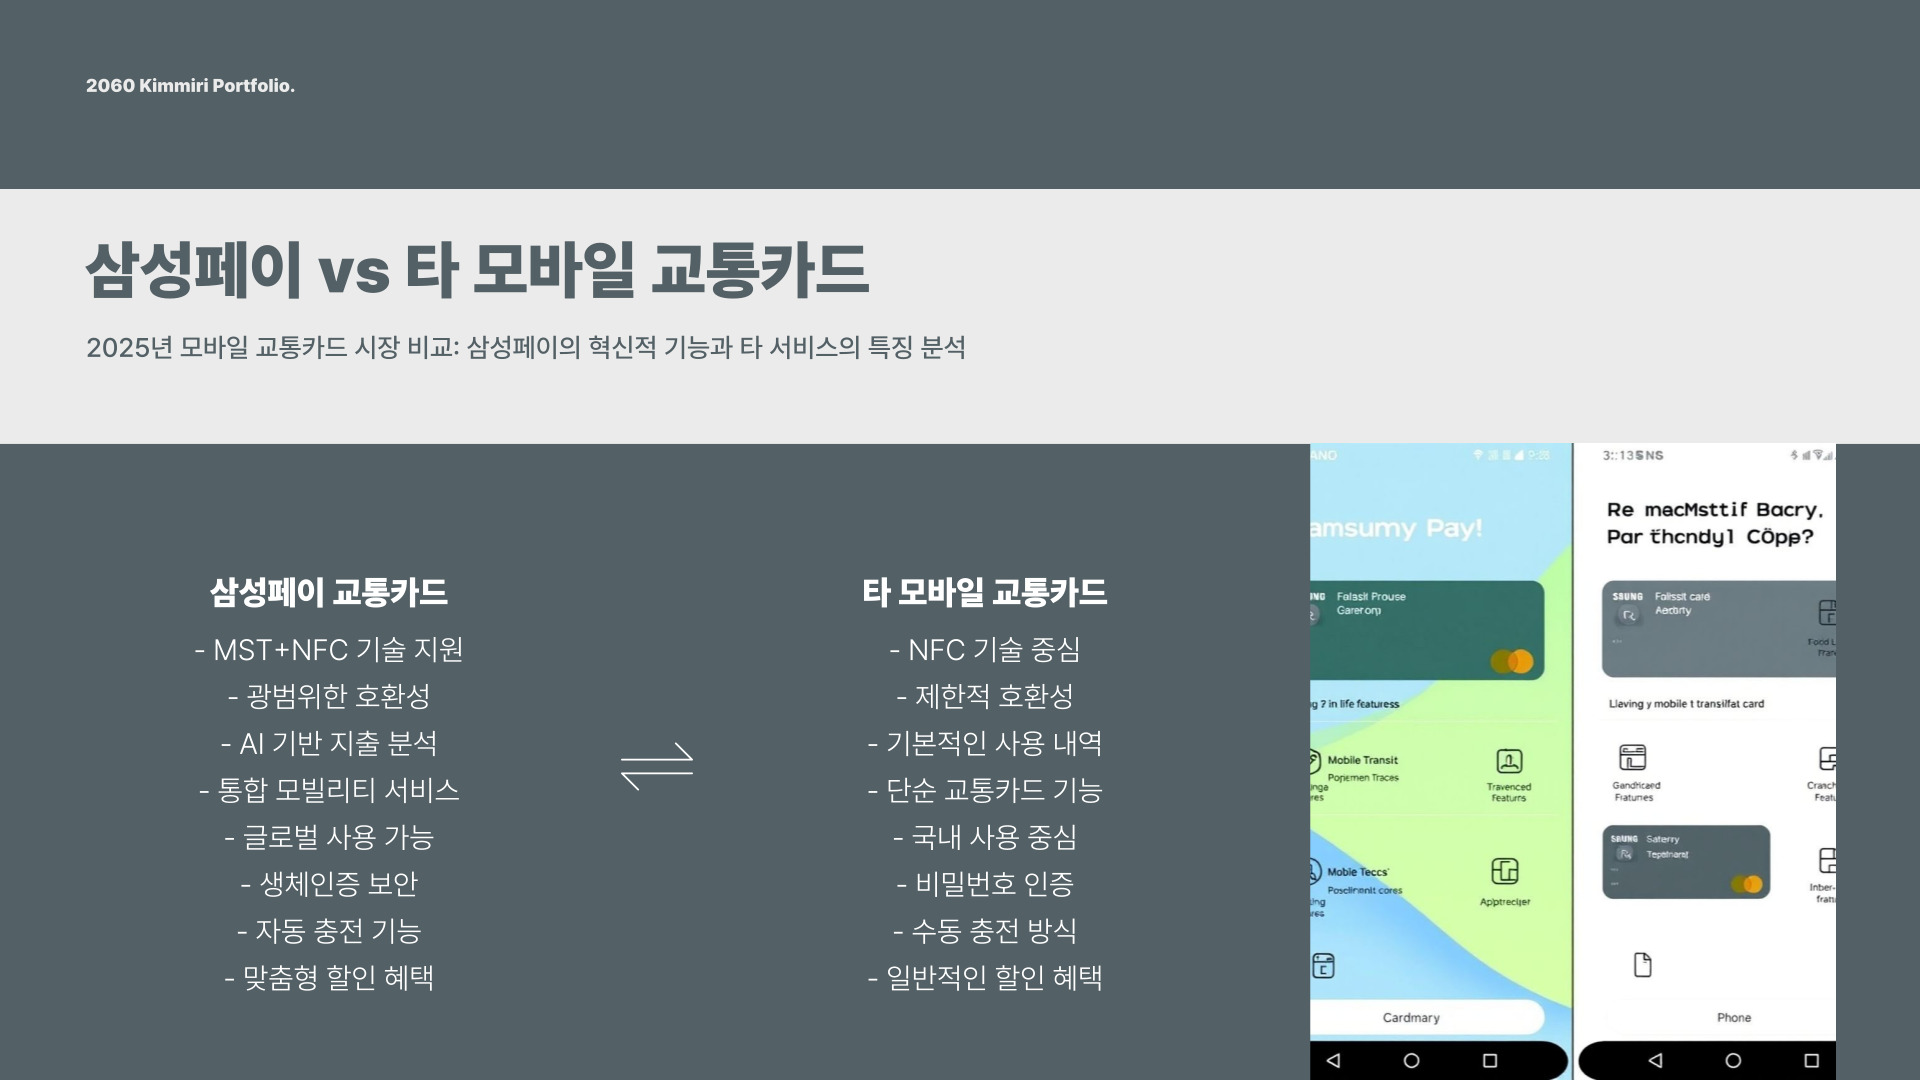Click the 삼성페이 교통카드 column heading

tap(328, 593)
